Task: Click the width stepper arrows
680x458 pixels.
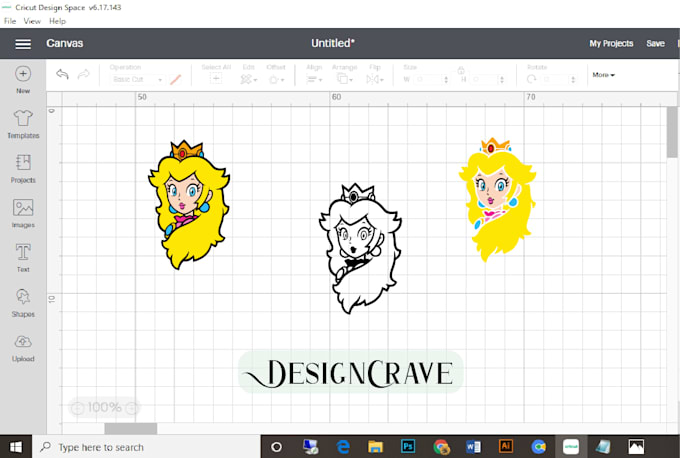Action: click(x=446, y=79)
